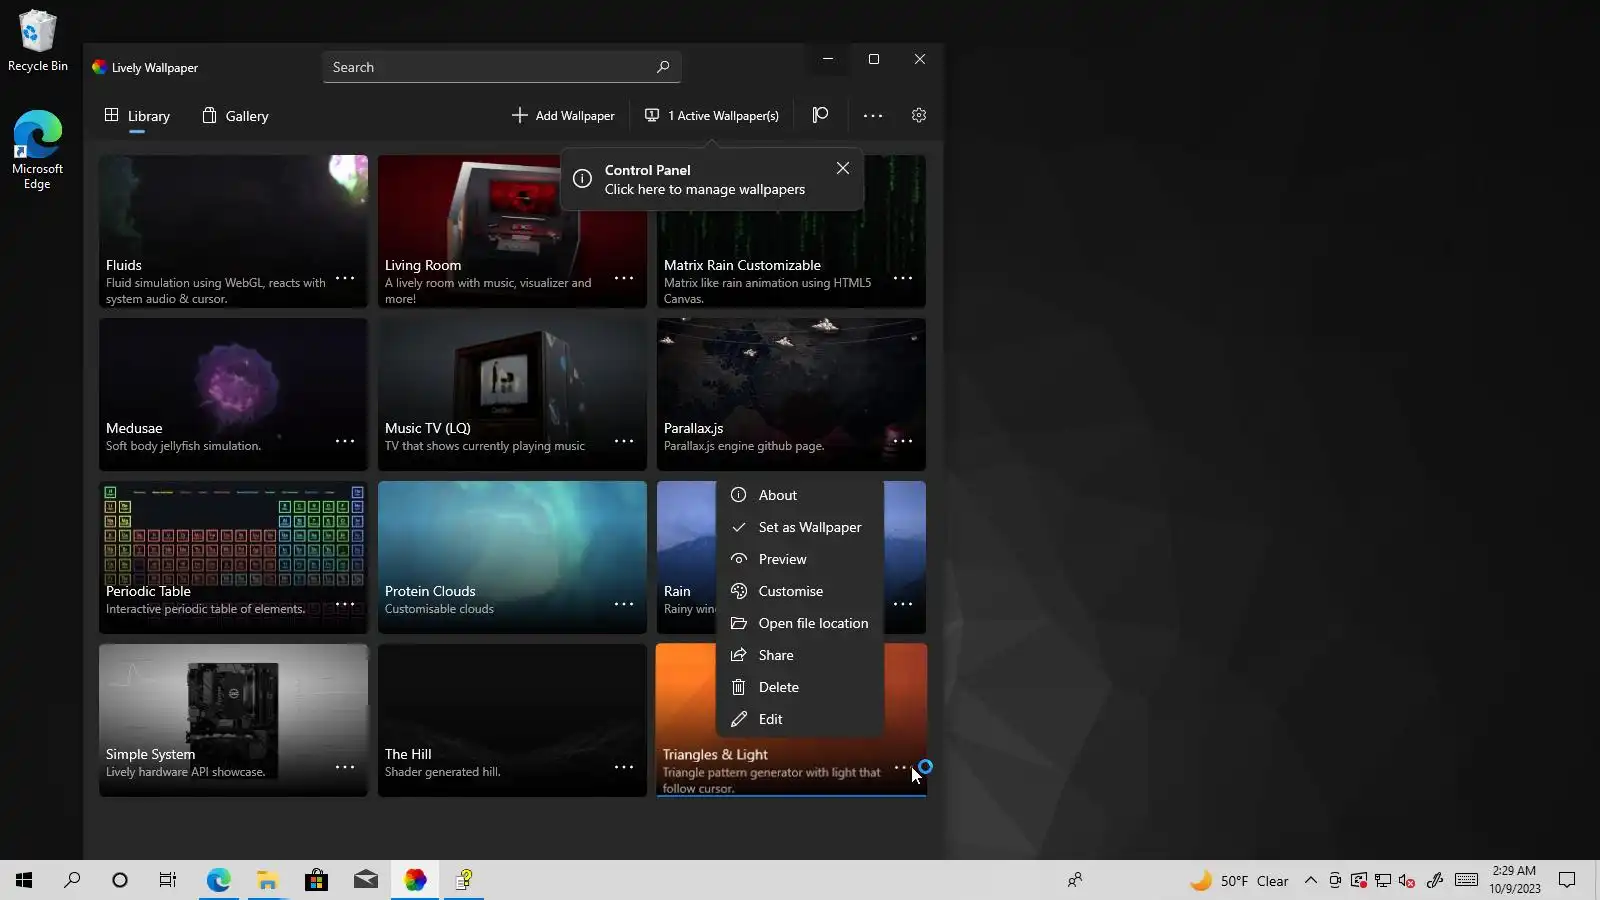Launch Microsoft Store from the taskbar
The width and height of the screenshot is (1600, 900).
316,880
